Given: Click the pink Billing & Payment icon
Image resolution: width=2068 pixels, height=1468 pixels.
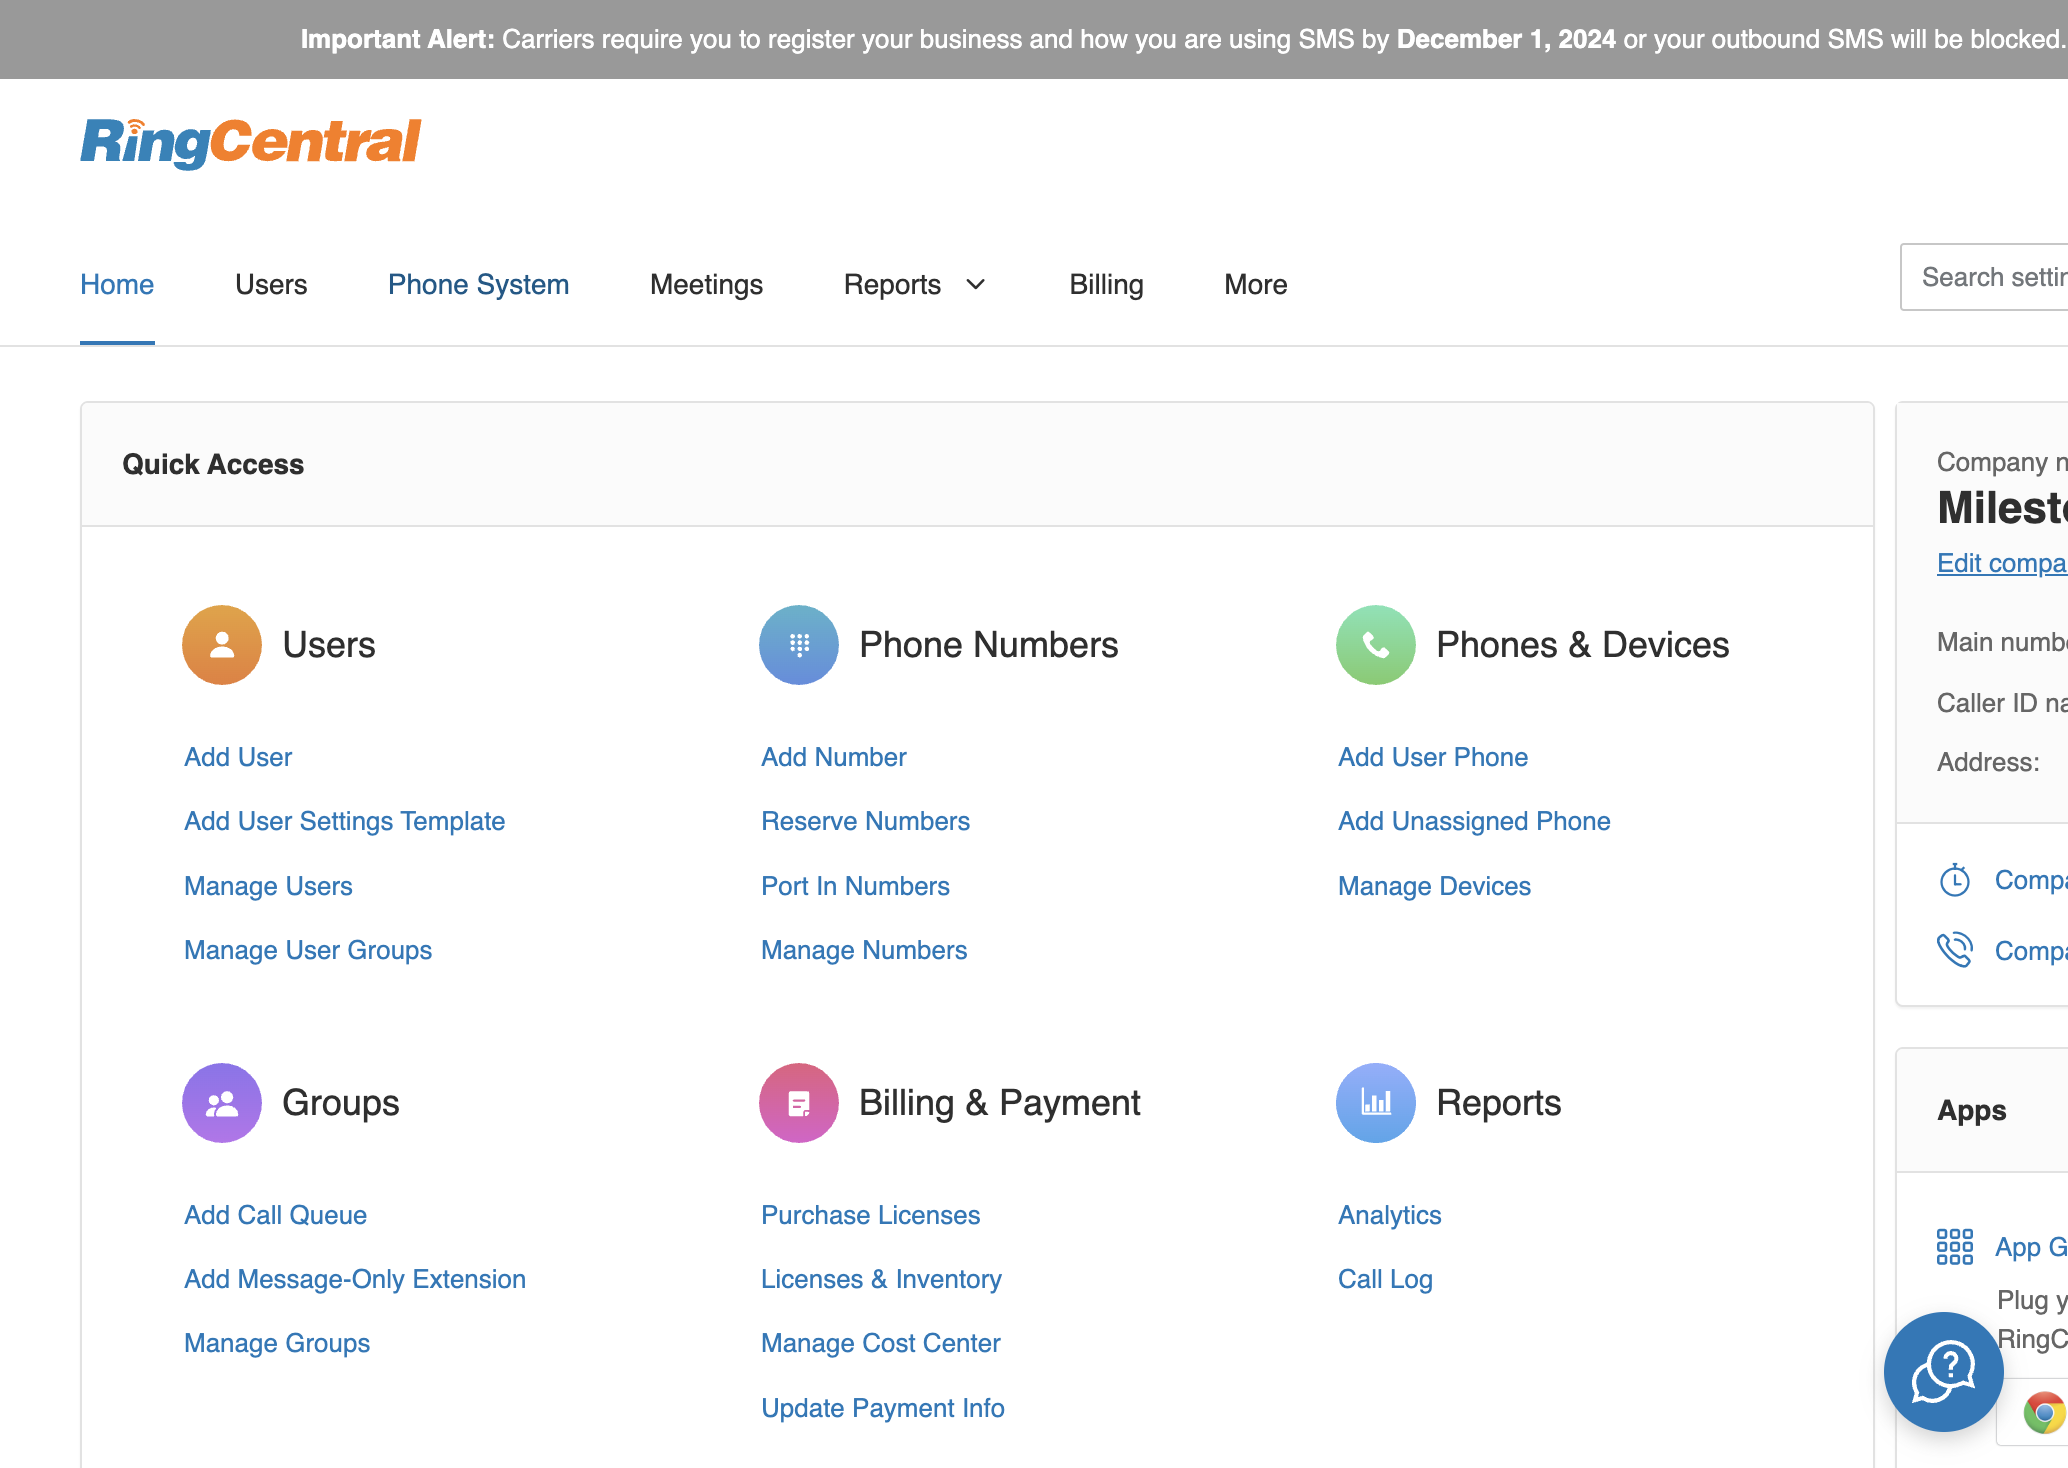Looking at the screenshot, I should click(x=799, y=1103).
